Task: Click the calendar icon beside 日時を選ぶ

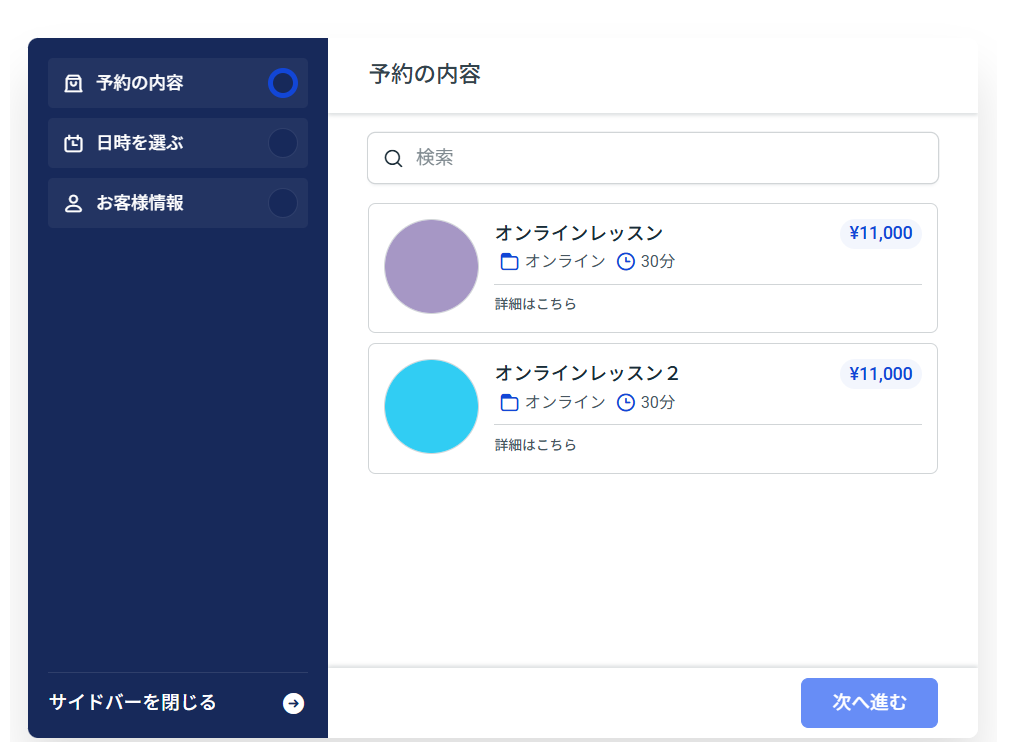Action: click(x=73, y=143)
